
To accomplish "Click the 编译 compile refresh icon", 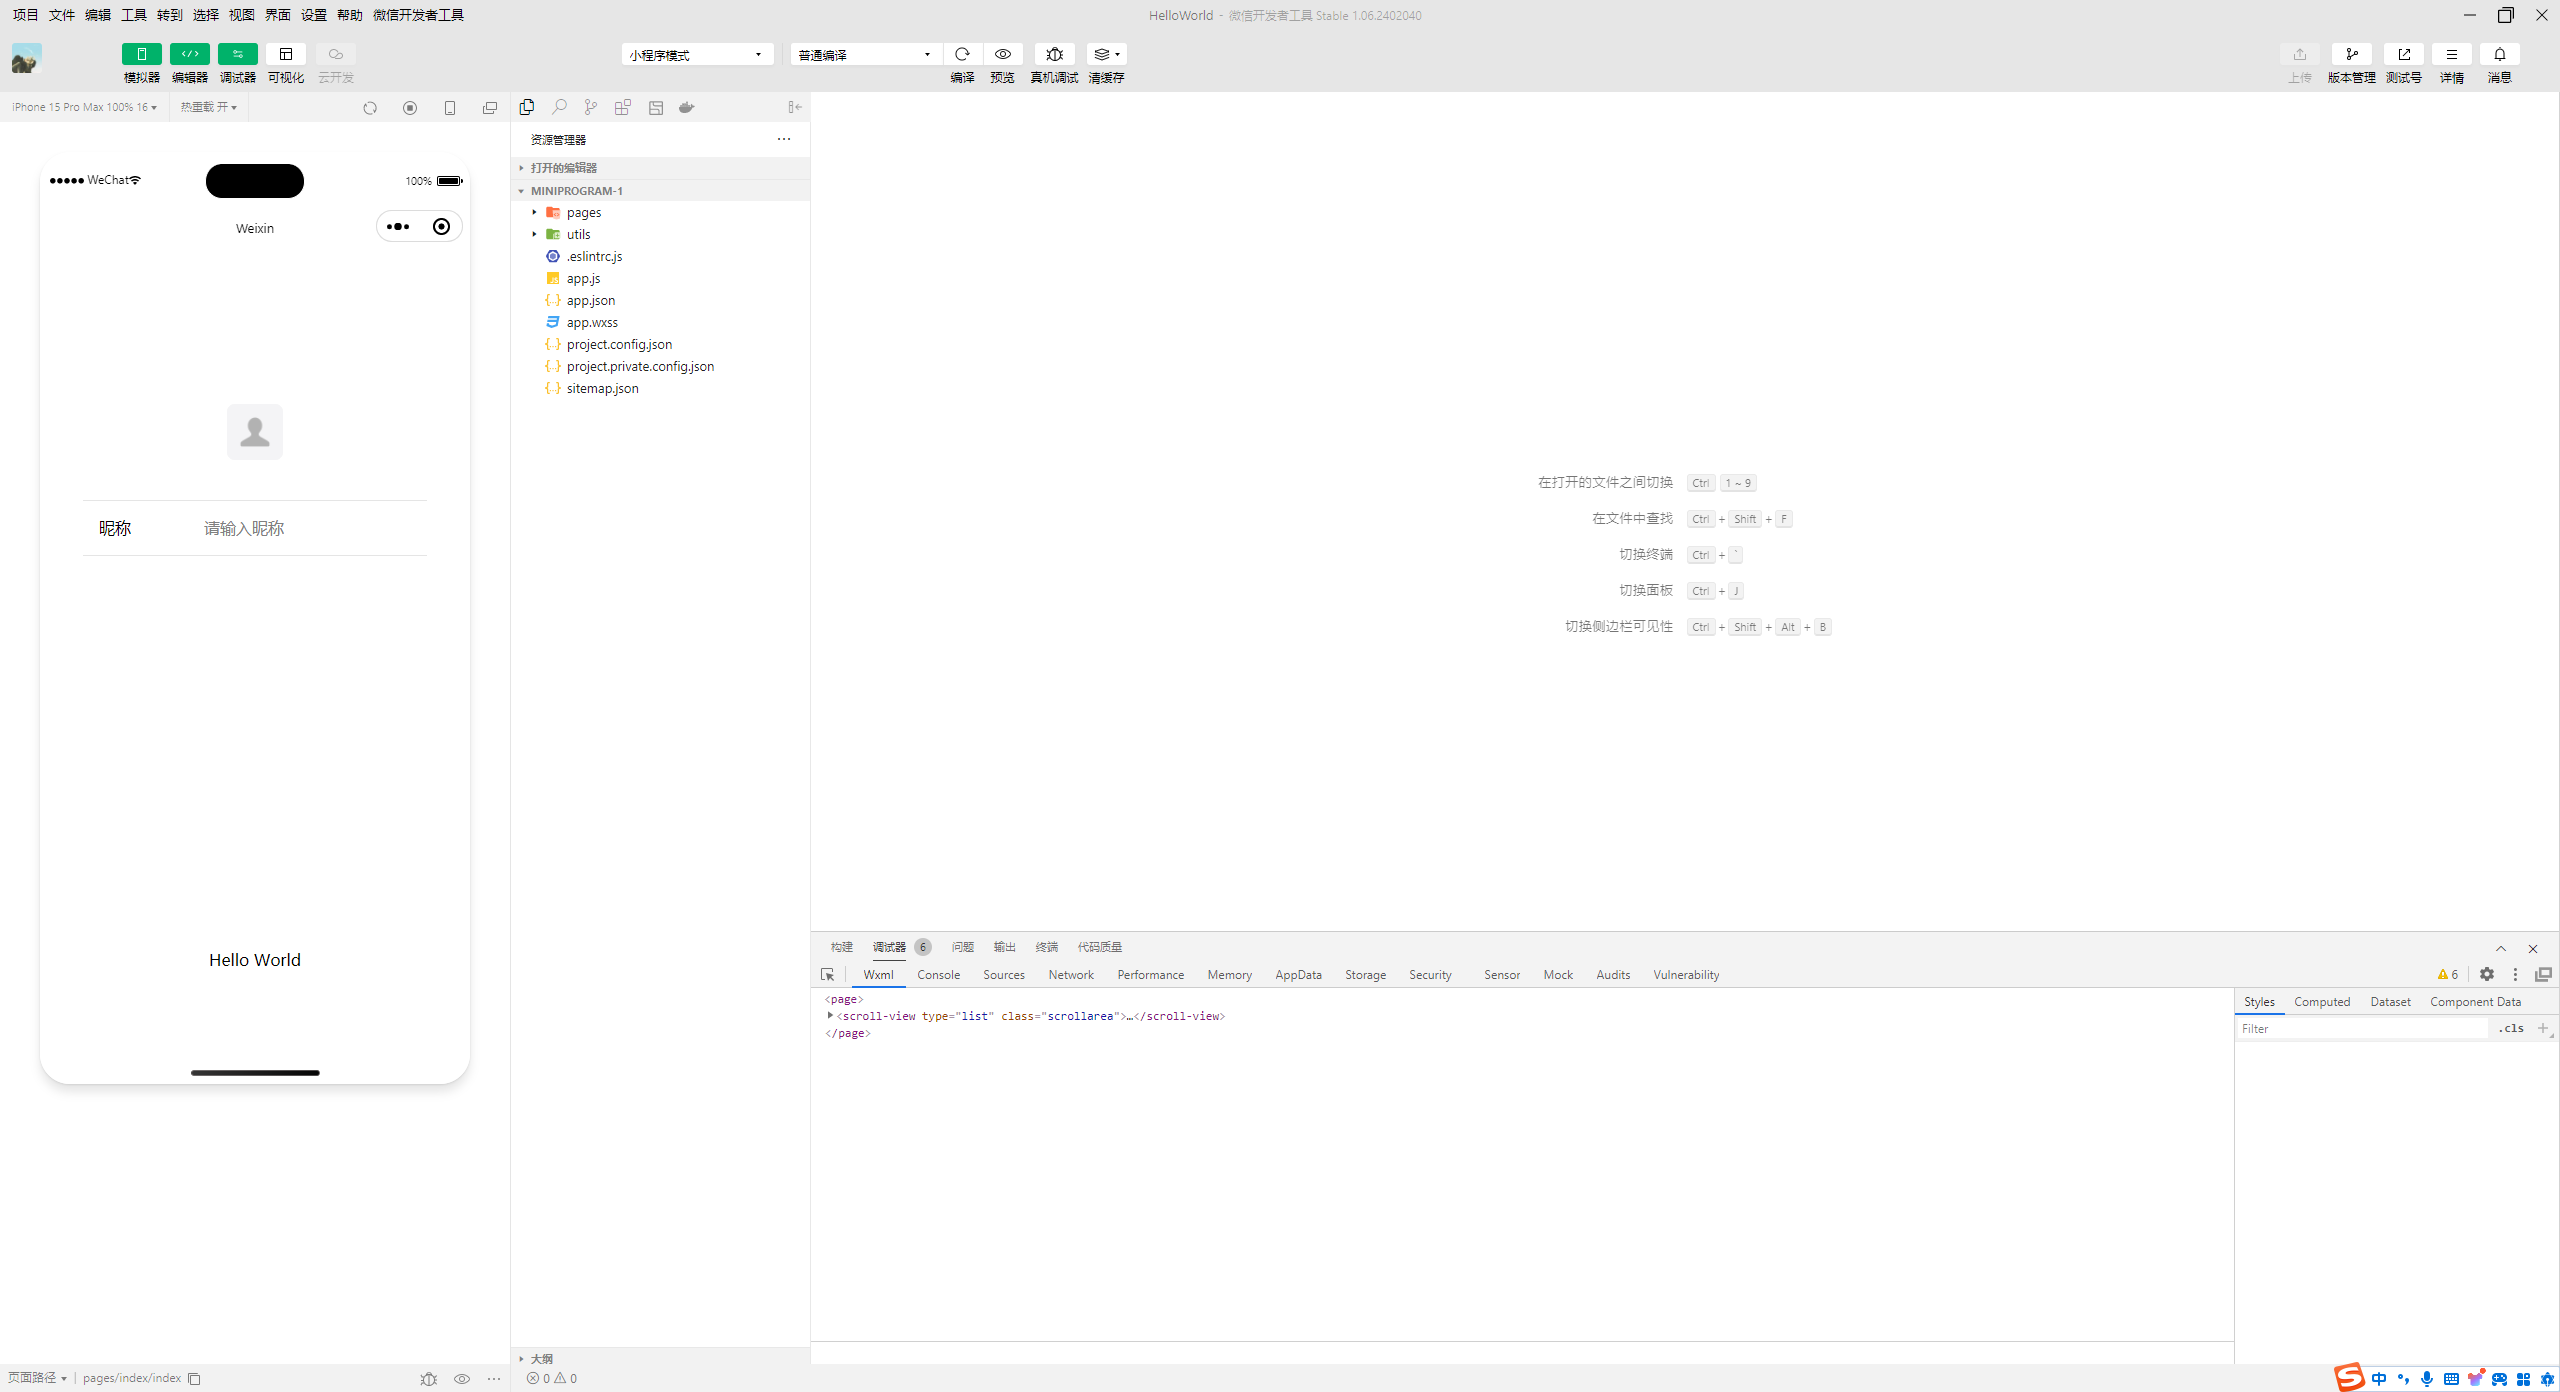I will click(x=962, y=54).
